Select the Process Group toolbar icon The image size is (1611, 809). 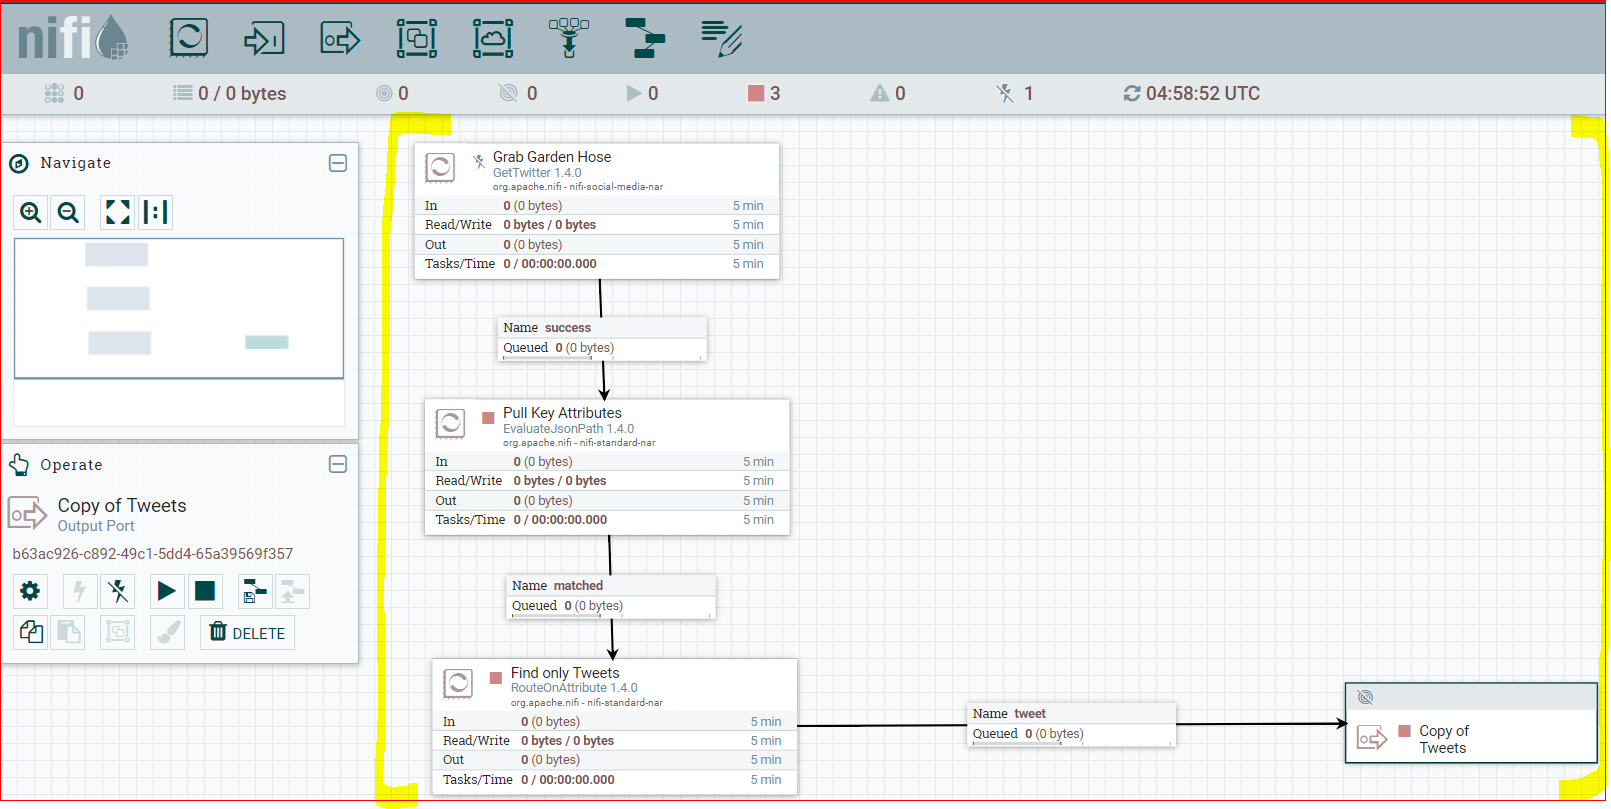pyautogui.click(x=416, y=38)
